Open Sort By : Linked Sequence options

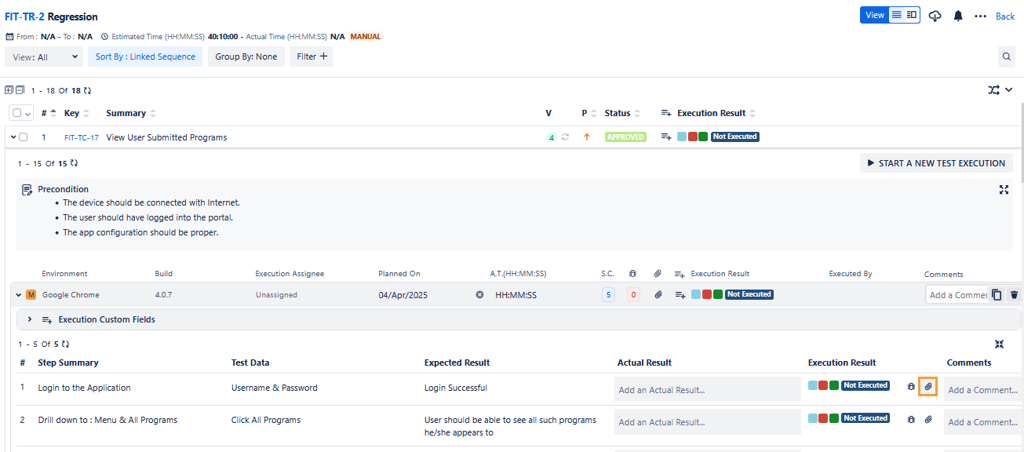click(145, 57)
